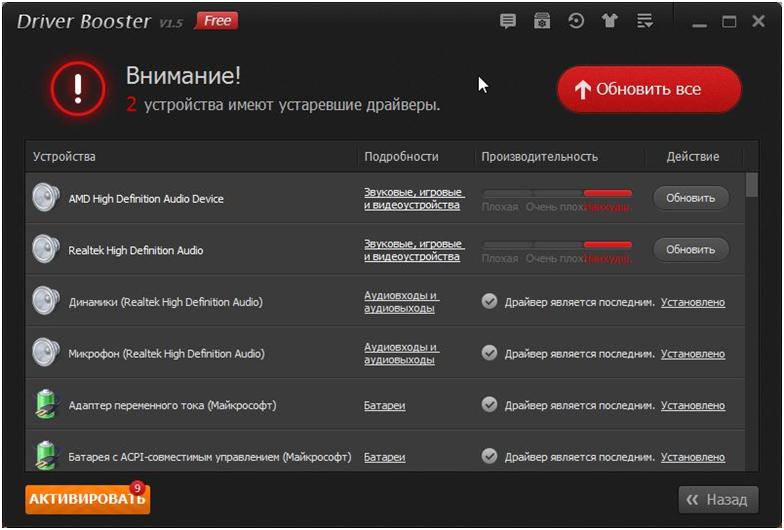784x530 pixels.
Task: Open category link for Realtek High Definition Audio
Action: [x=414, y=250]
